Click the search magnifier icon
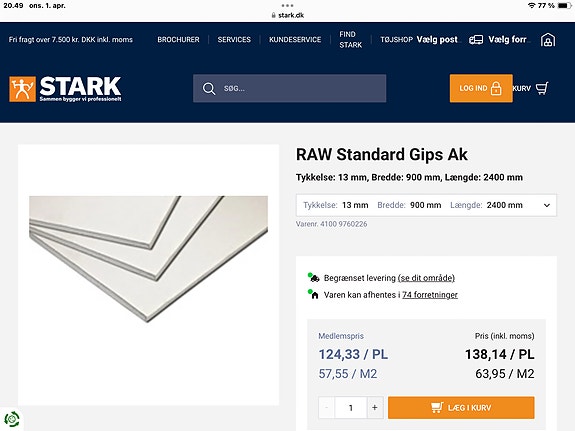 [x=209, y=89]
